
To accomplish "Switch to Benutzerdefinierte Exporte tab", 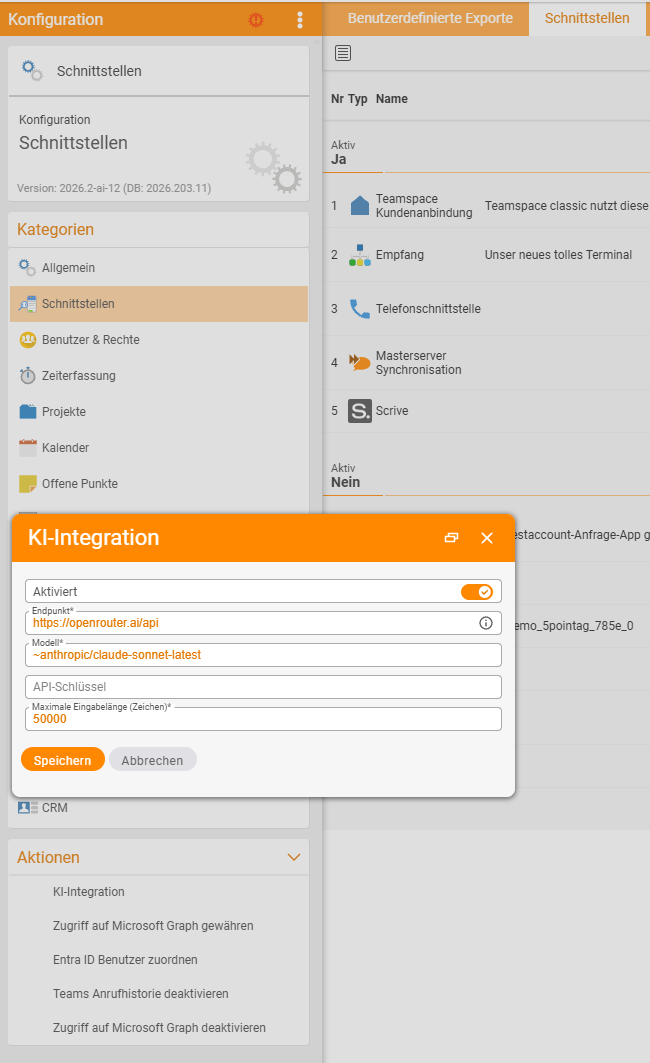I will coord(430,18).
